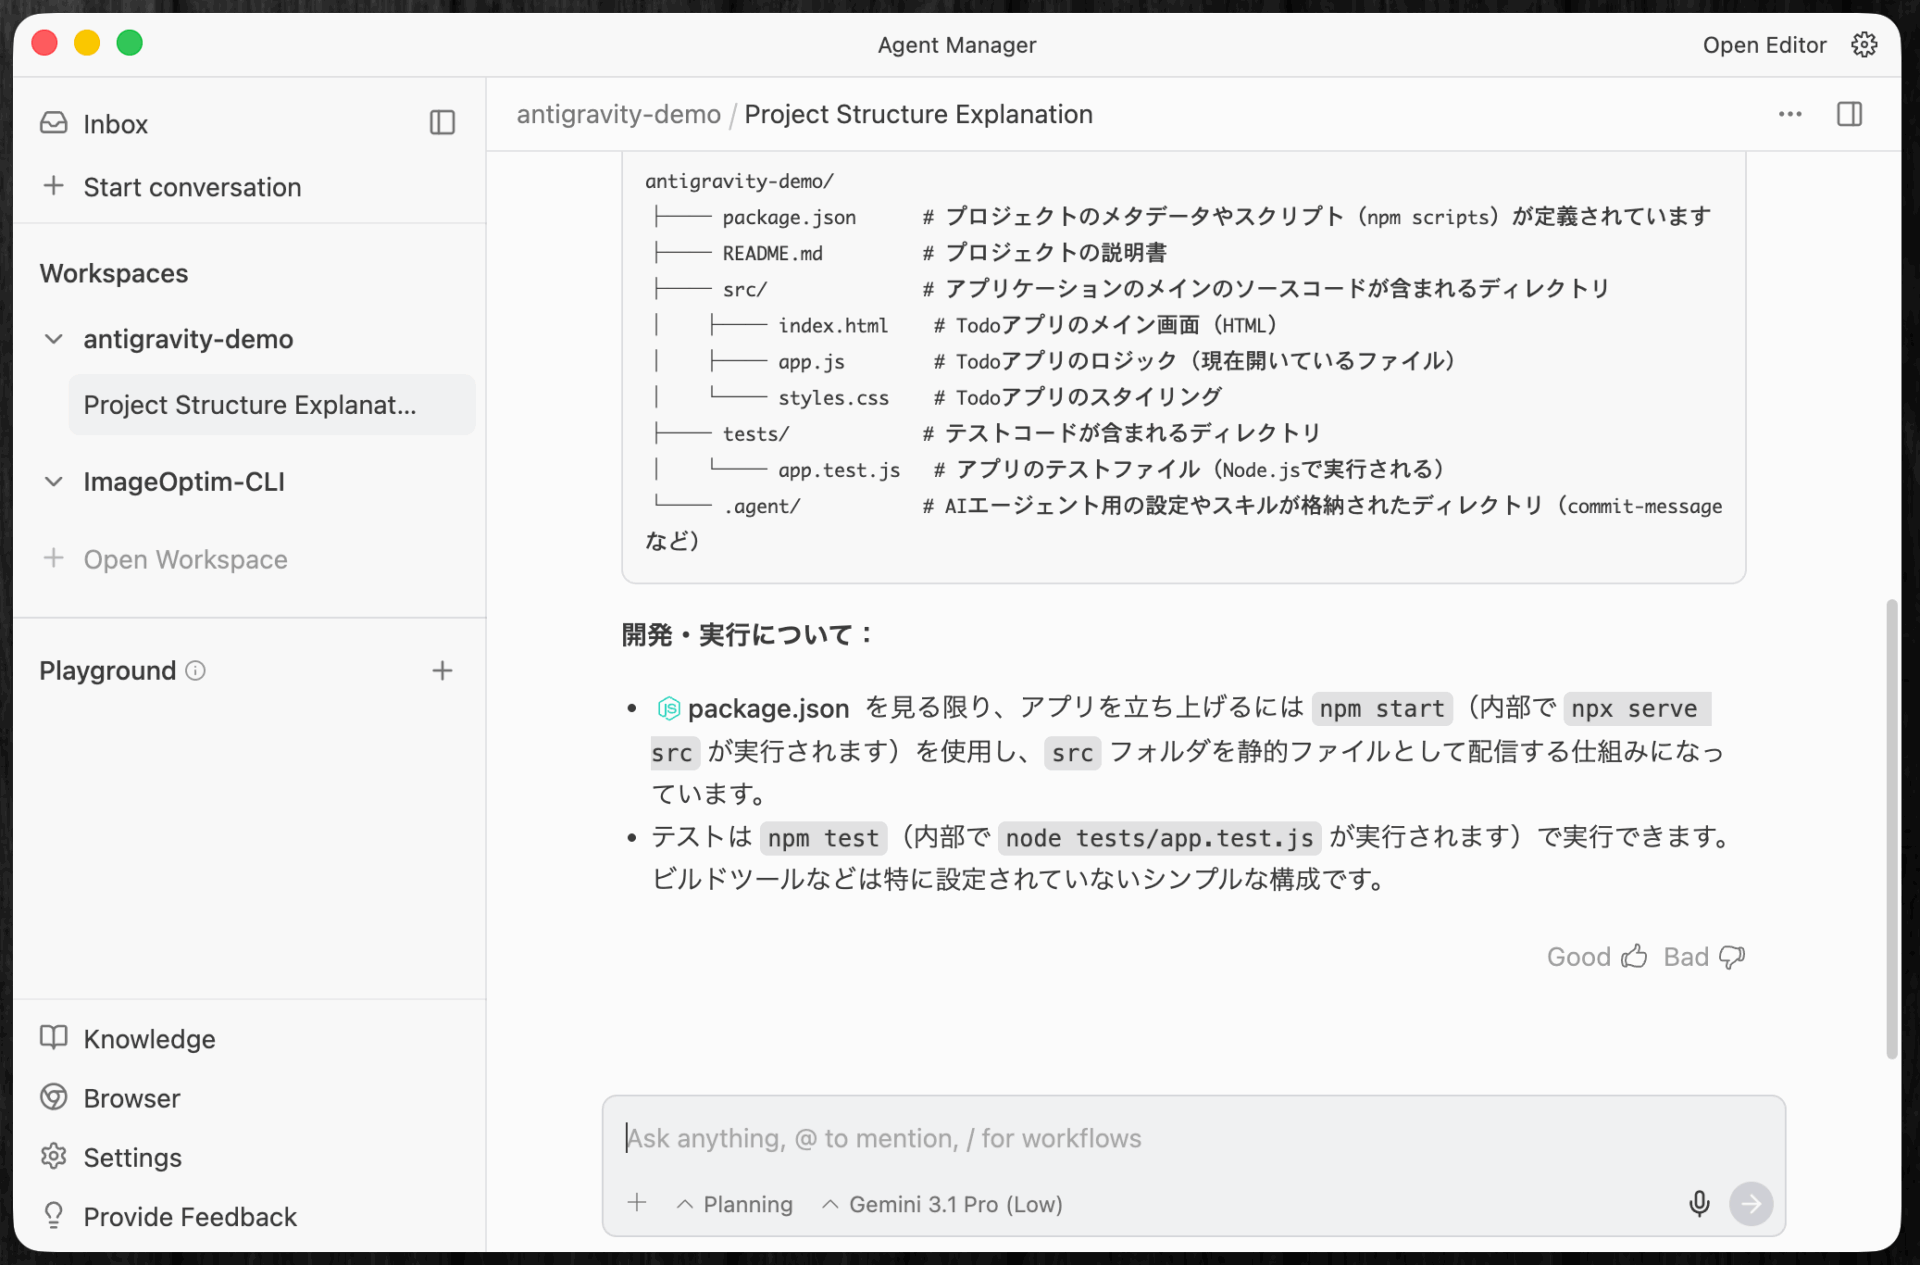
Task: Toggle the right side panel icon
Action: point(1849,114)
